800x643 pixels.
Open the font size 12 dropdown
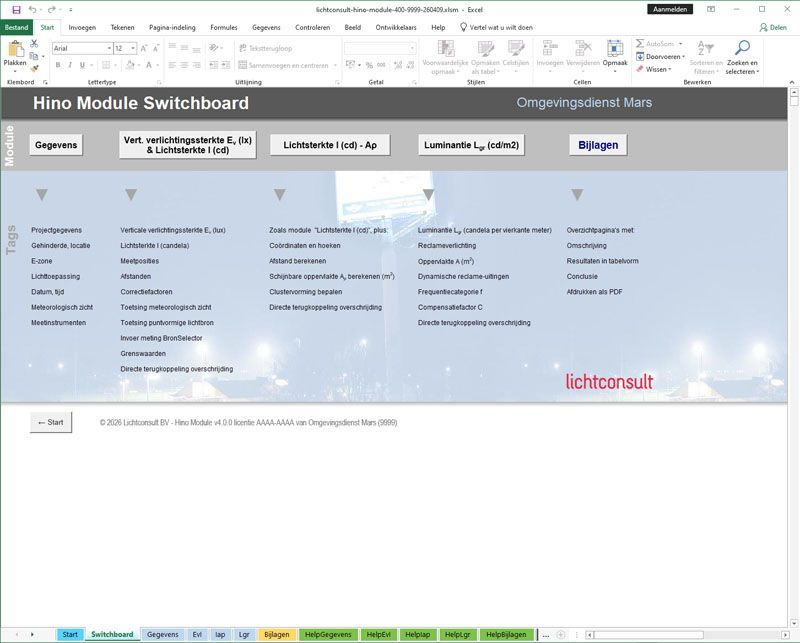tap(133, 48)
